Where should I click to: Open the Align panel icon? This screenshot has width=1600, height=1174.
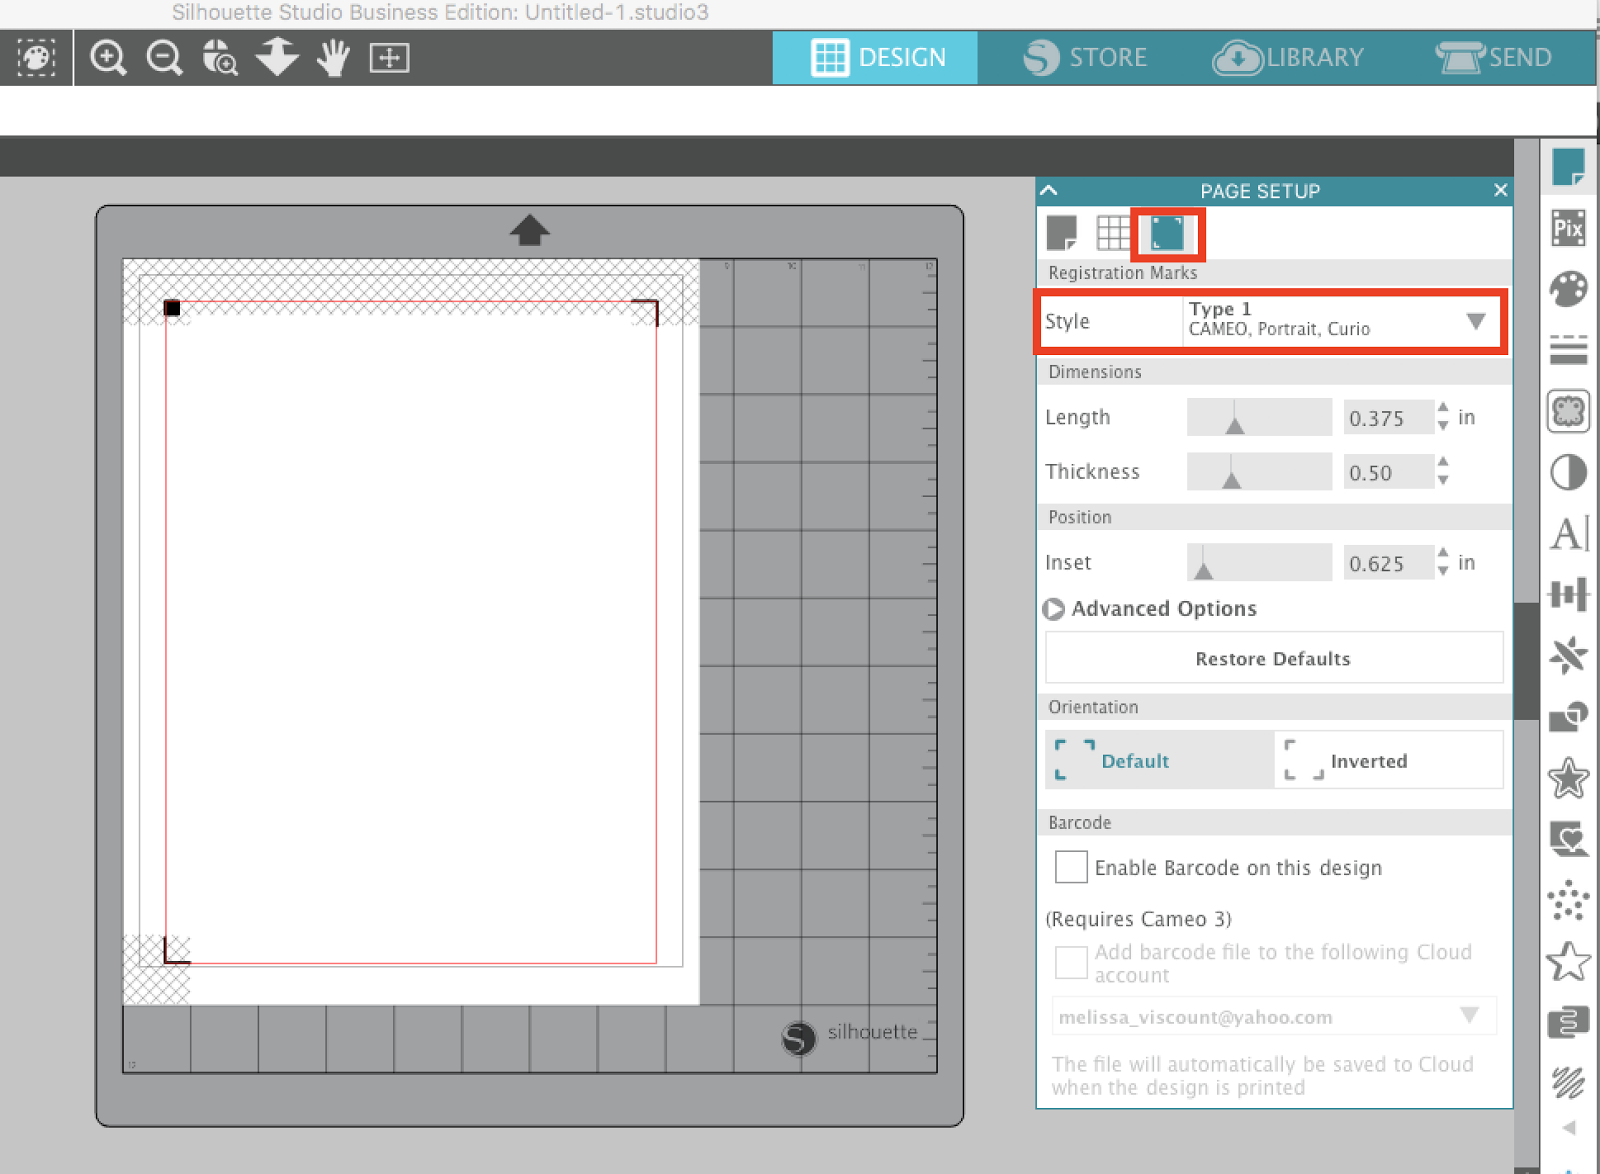[1568, 595]
